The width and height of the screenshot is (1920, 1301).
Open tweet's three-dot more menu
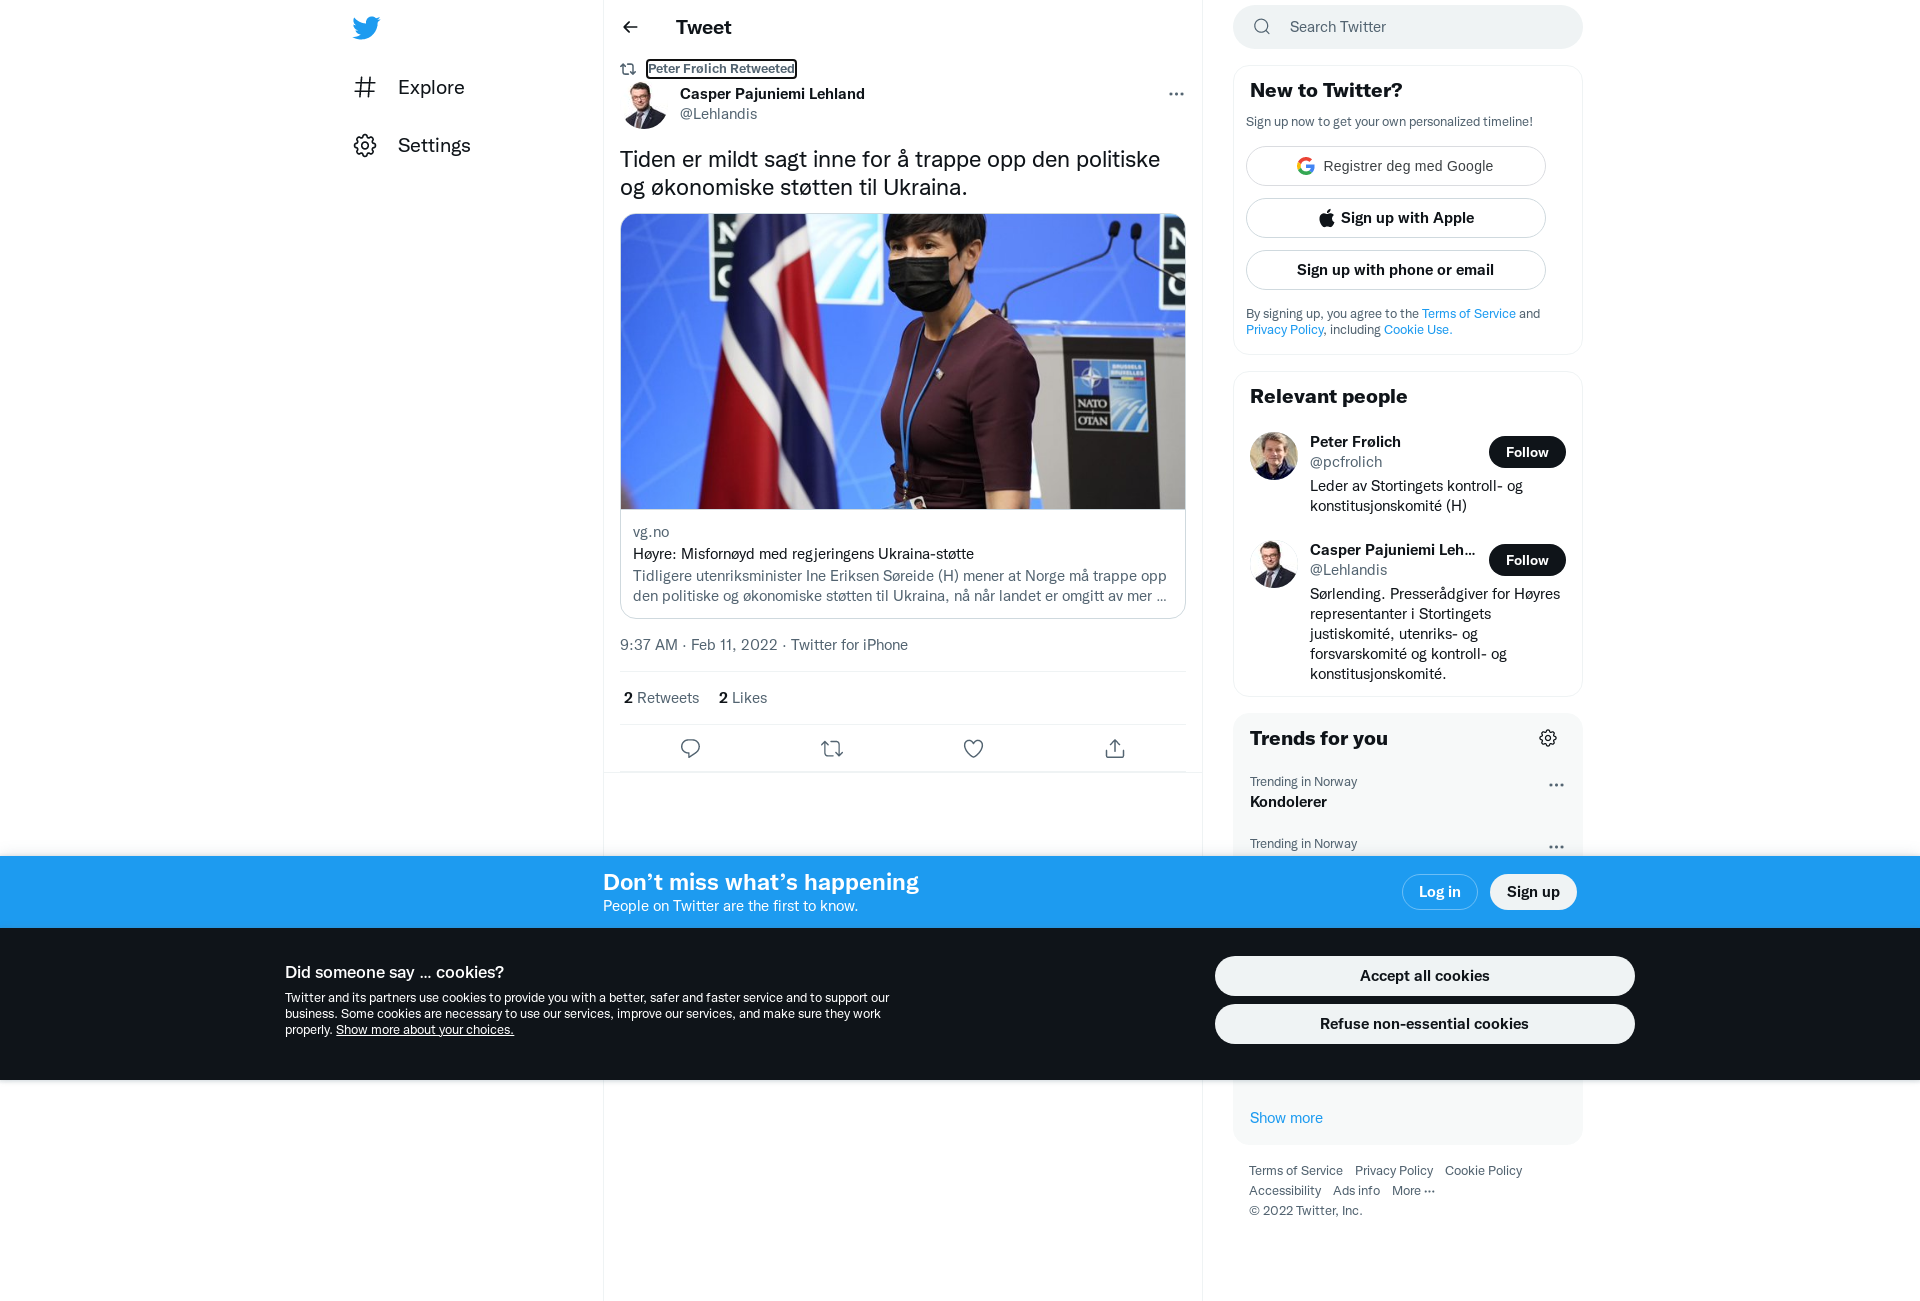click(1176, 94)
